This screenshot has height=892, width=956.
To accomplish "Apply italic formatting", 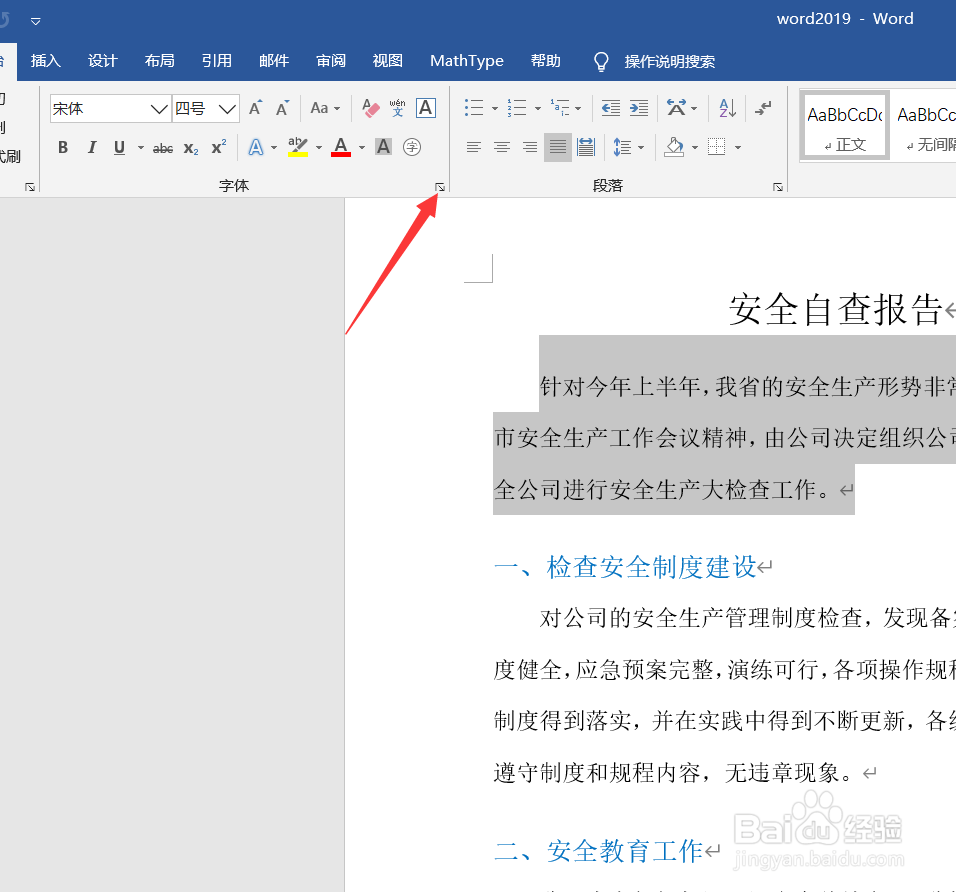I will [x=91, y=147].
